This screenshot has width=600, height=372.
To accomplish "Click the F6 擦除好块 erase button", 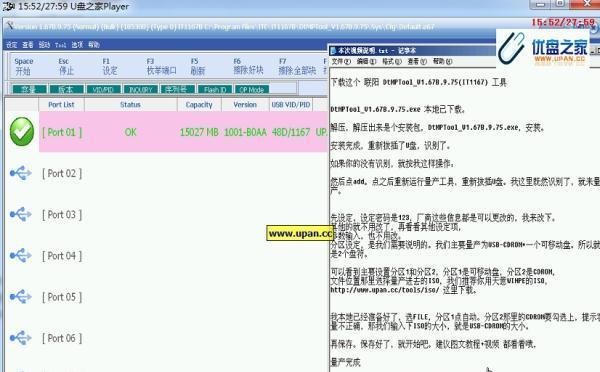I will [248, 66].
